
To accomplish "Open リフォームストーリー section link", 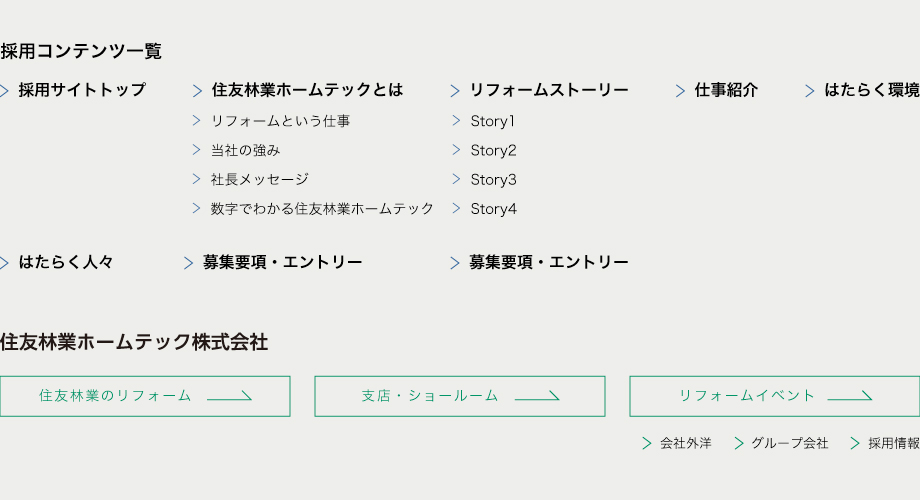I will click(x=549, y=90).
